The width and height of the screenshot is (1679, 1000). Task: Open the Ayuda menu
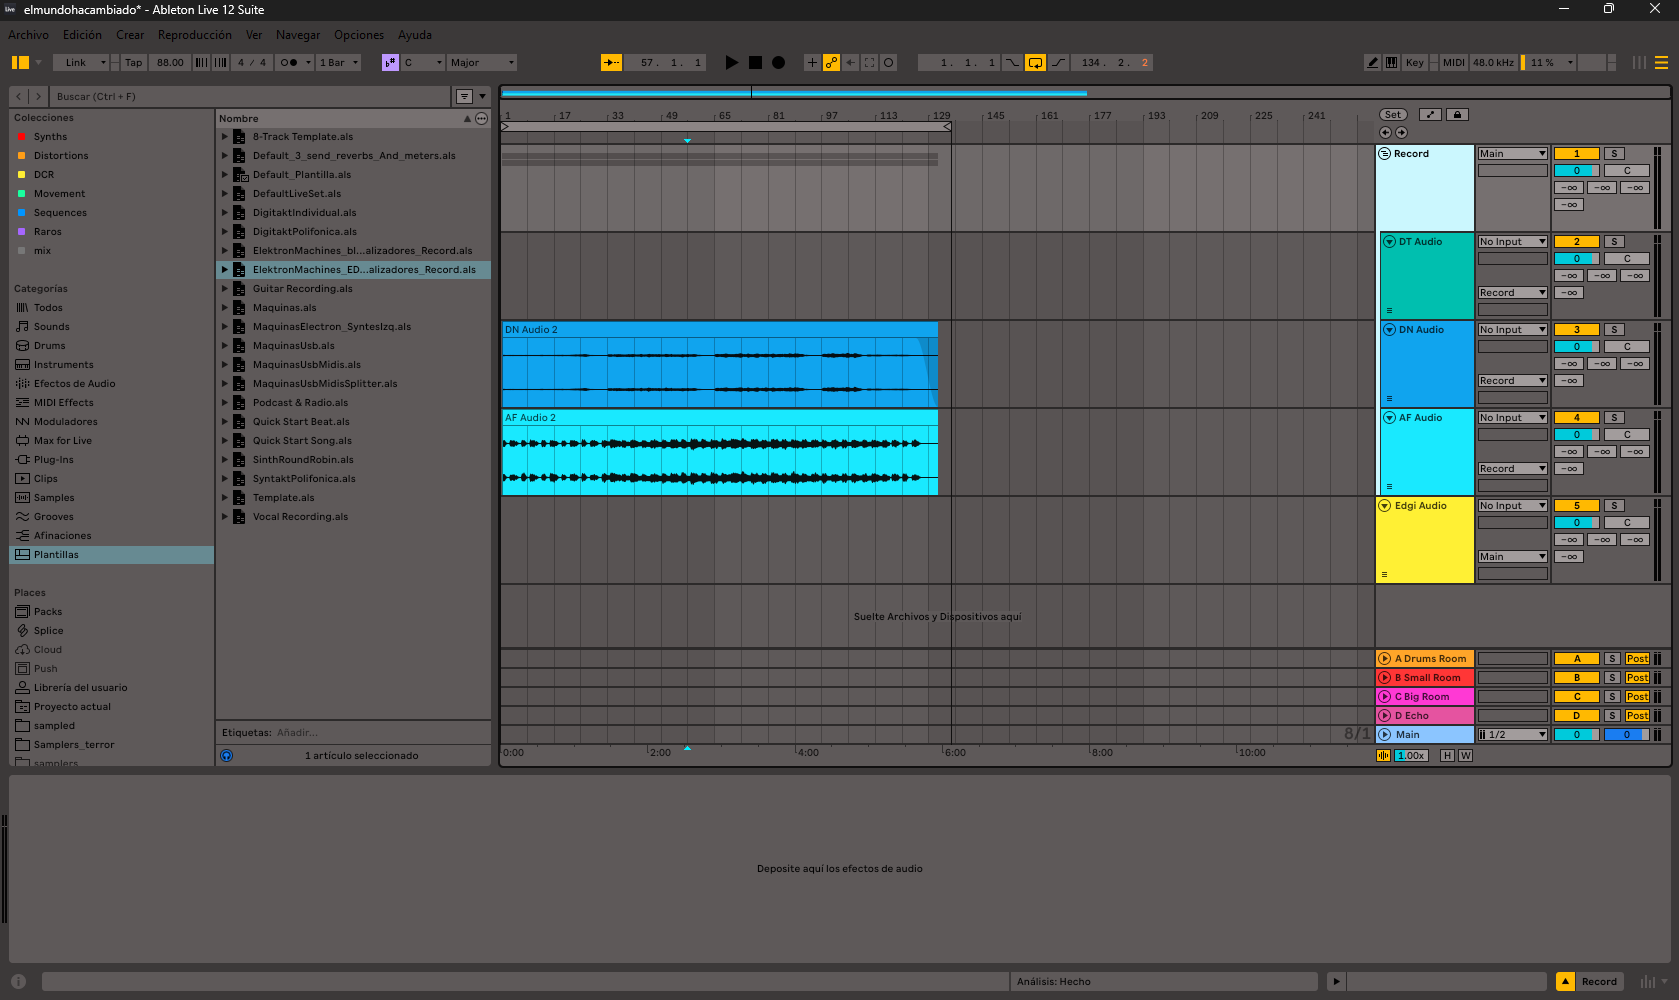point(415,35)
